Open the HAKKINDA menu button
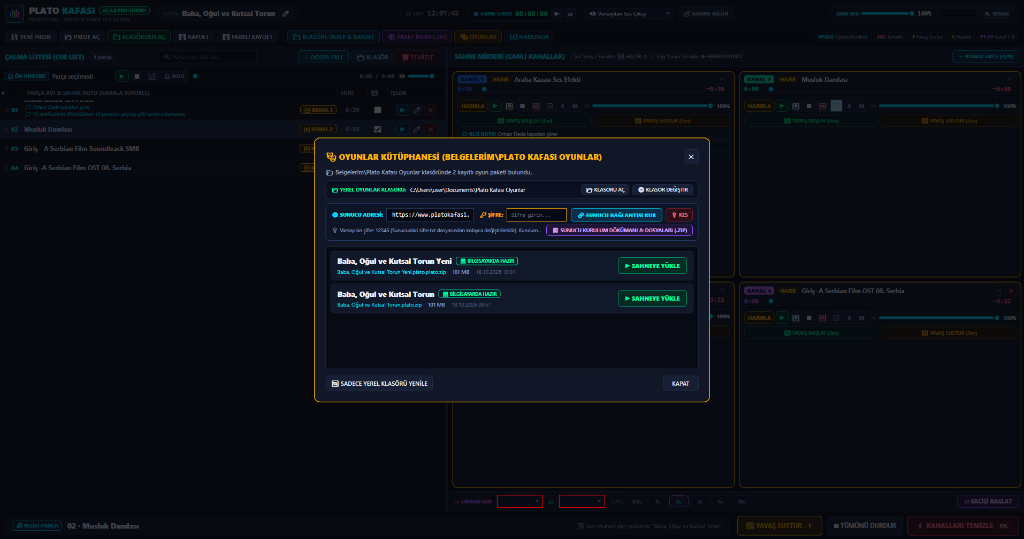This screenshot has width=1024, height=539. 529,37
